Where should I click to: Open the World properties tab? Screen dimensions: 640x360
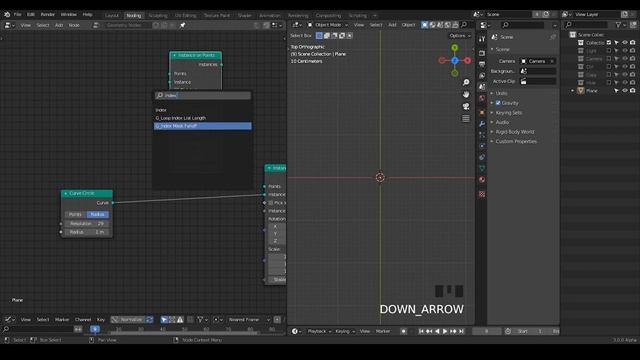[x=482, y=98]
